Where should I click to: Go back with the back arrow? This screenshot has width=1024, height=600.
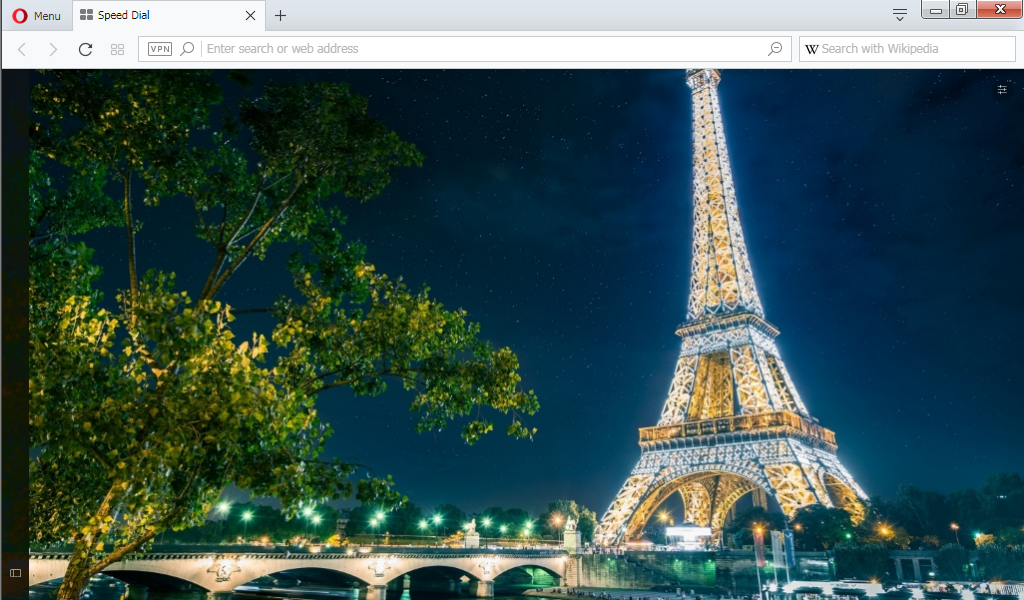22,49
